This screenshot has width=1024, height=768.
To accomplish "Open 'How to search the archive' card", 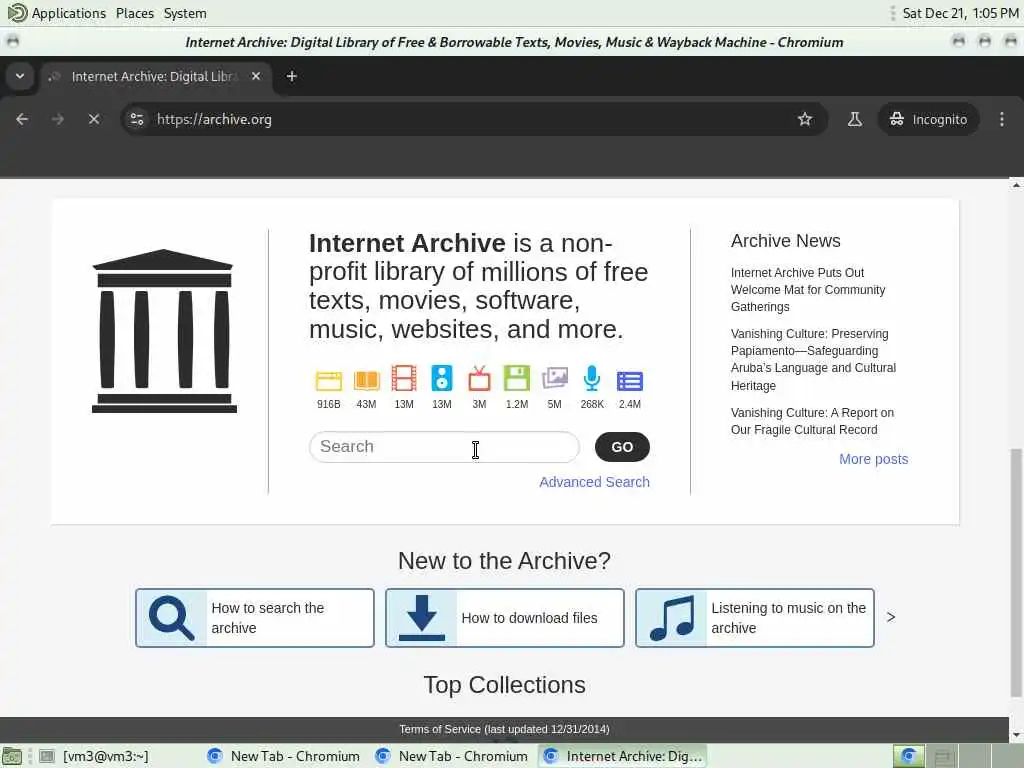I will click(x=255, y=618).
